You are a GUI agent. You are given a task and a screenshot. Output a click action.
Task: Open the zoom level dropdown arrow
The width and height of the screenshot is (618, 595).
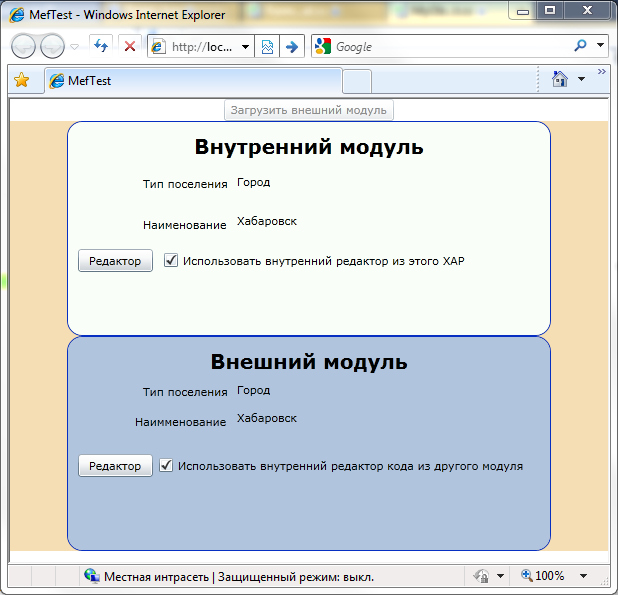584,576
